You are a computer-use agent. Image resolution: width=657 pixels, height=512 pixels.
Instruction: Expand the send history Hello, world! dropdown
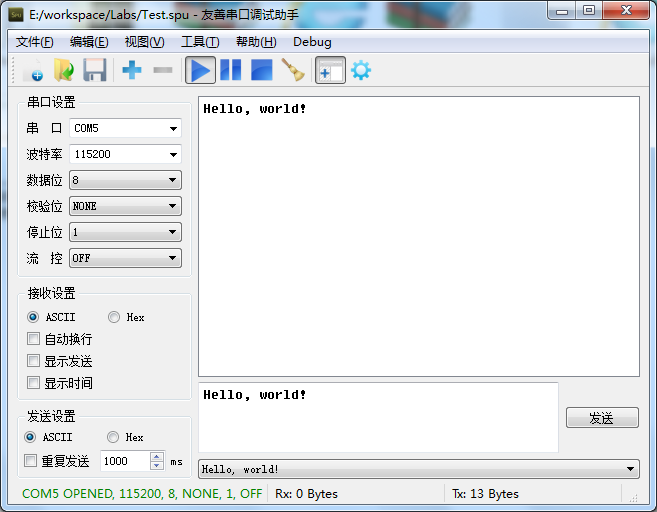tap(419, 469)
